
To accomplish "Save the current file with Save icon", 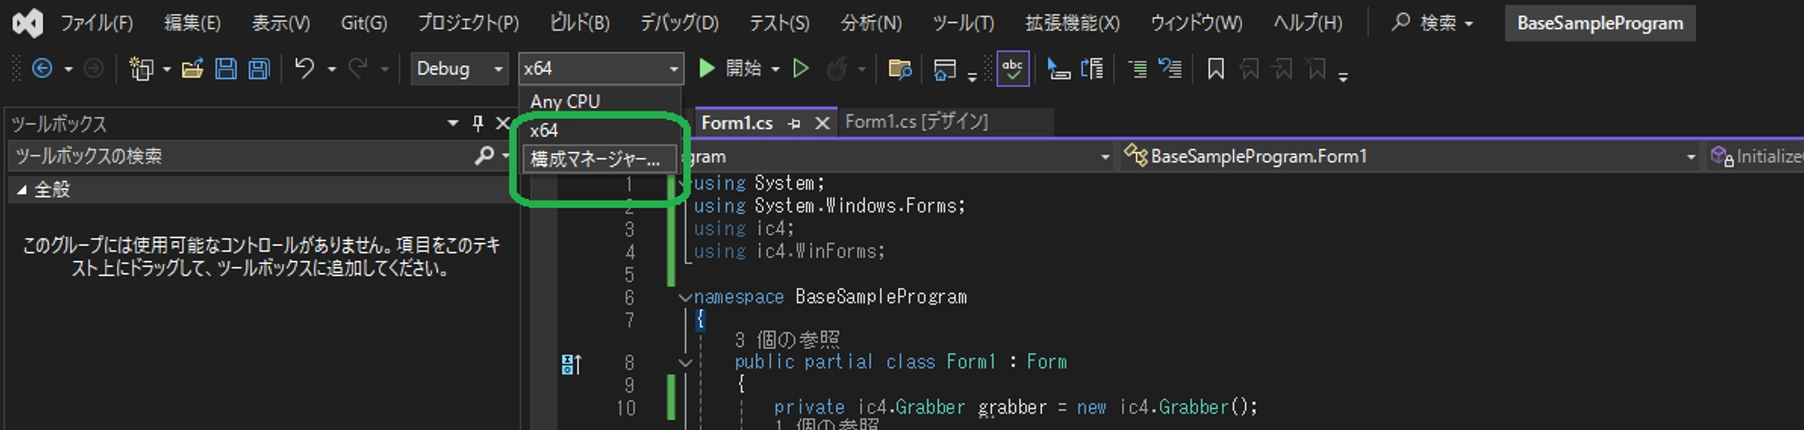I will click(x=226, y=68).
